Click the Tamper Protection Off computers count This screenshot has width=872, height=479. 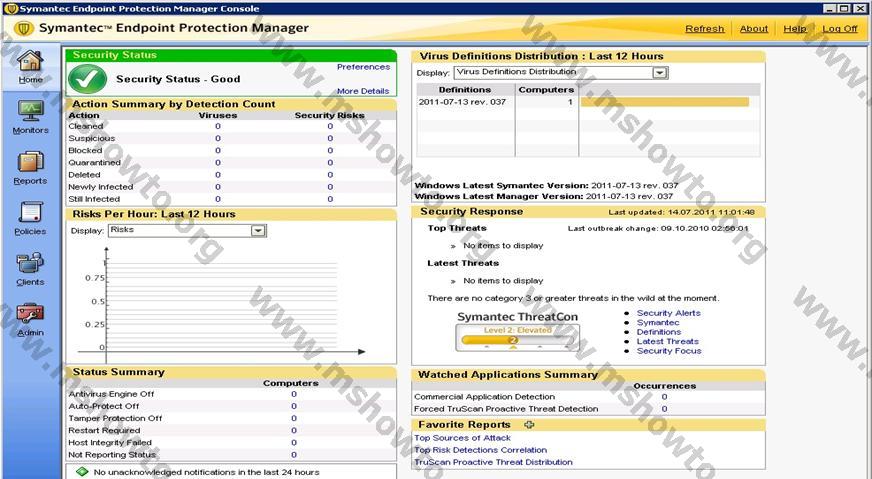click(294, 418)
